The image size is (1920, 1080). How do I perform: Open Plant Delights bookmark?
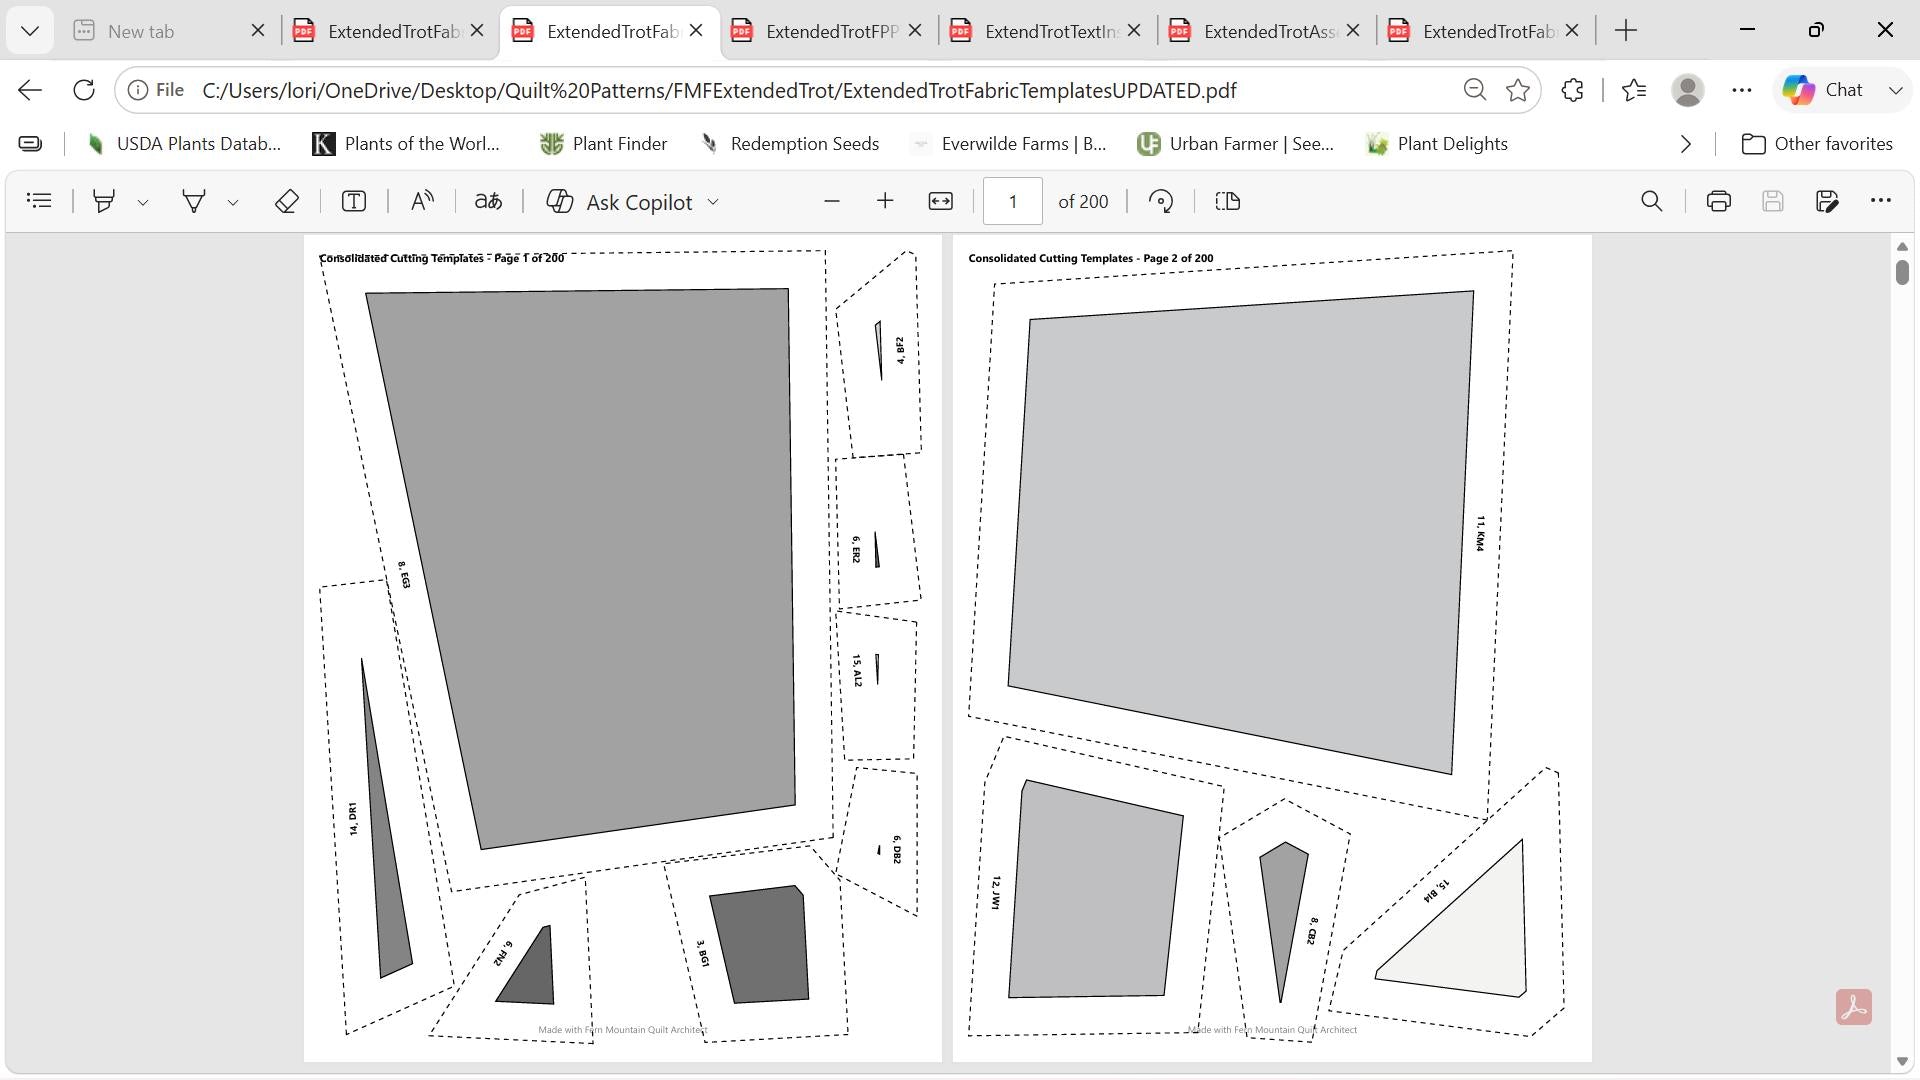[x=1436, y=144]
